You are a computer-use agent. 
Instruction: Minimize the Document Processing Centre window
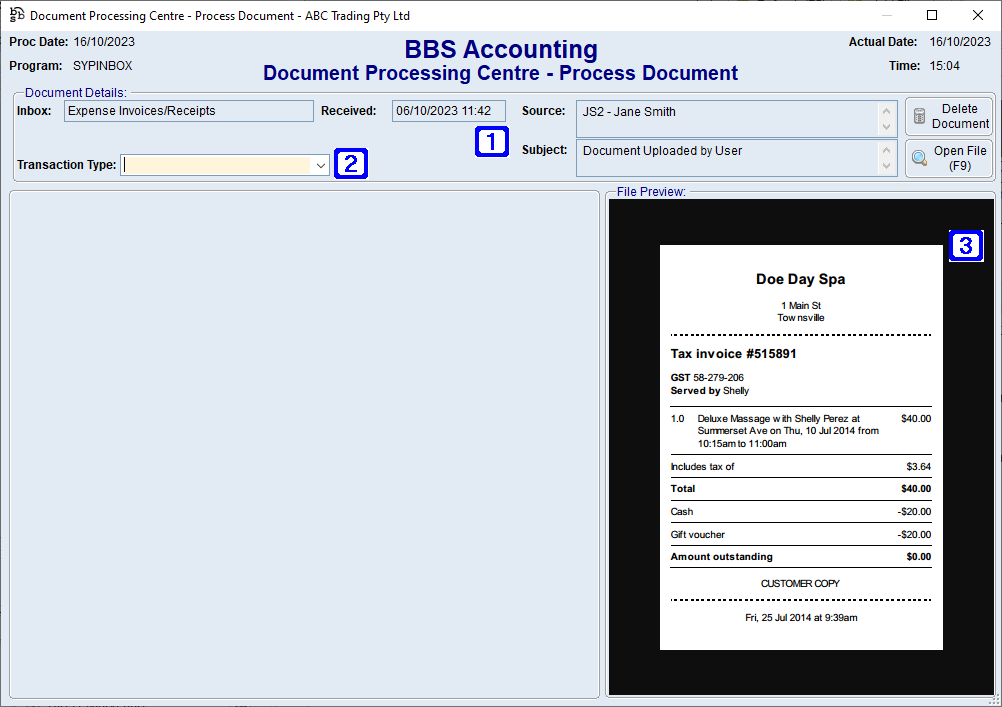tap(886, 15)
